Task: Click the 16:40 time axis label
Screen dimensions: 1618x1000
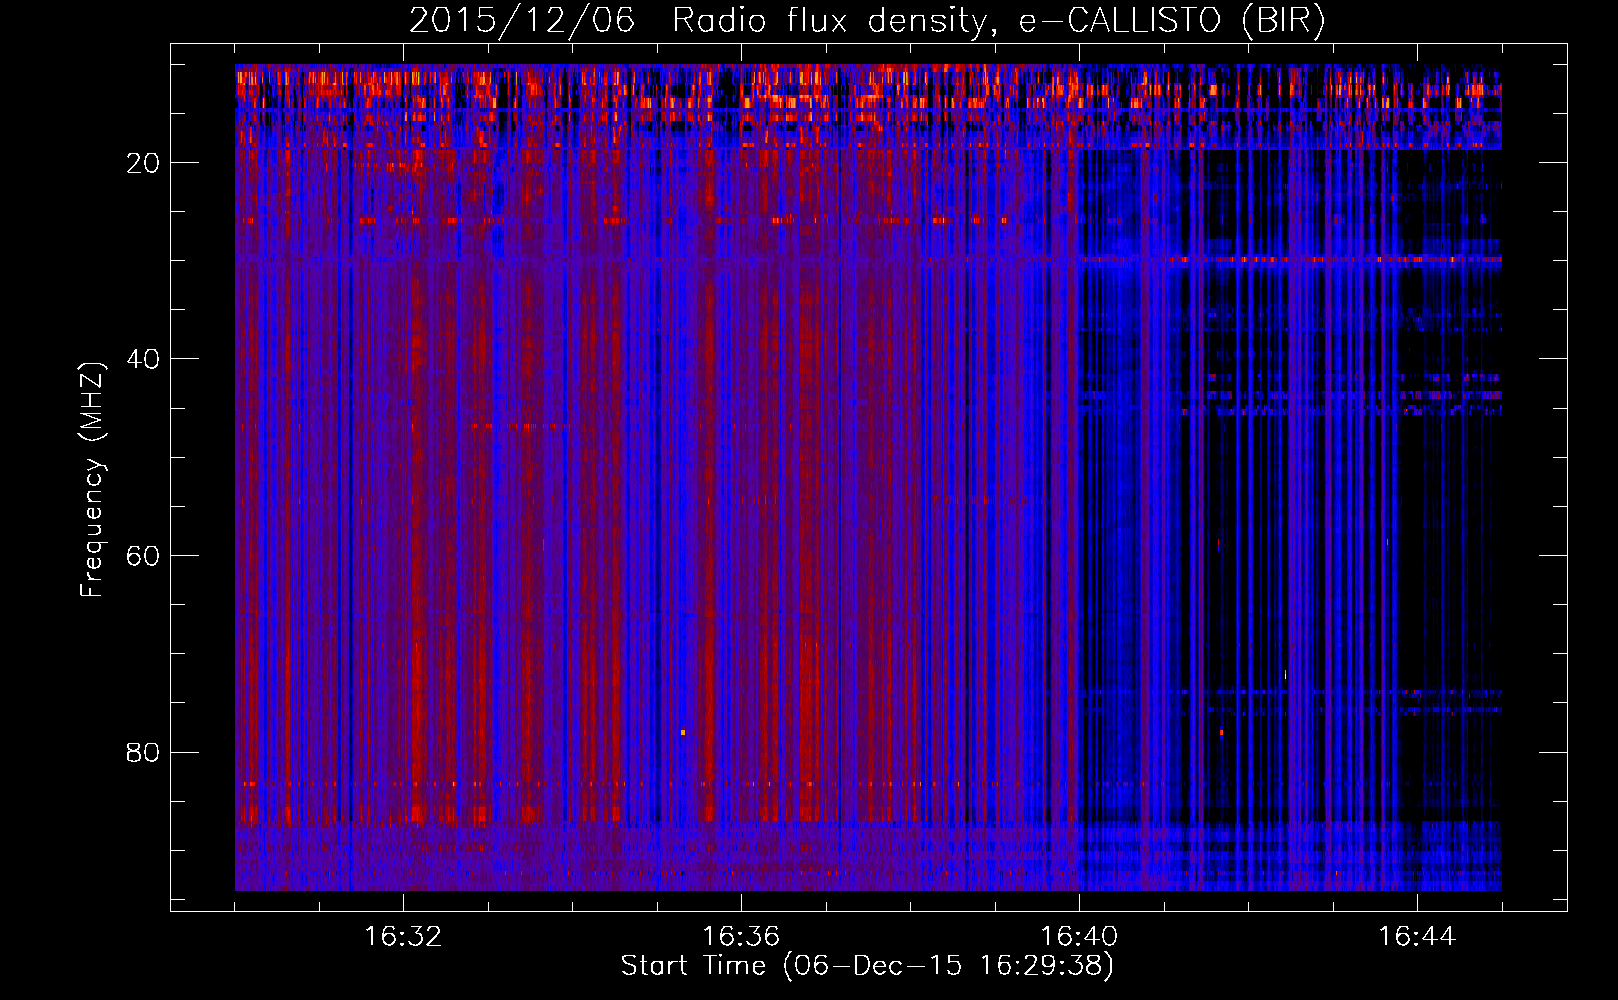Action: (1078, 937)
